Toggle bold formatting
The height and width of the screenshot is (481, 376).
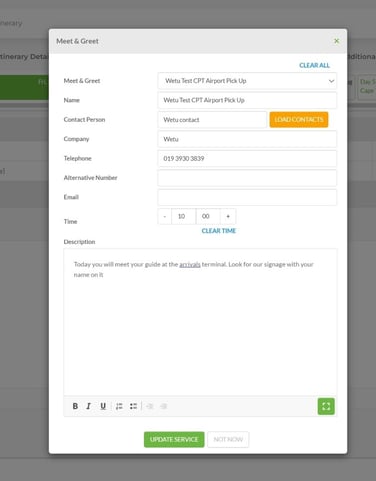pos(75,406)
